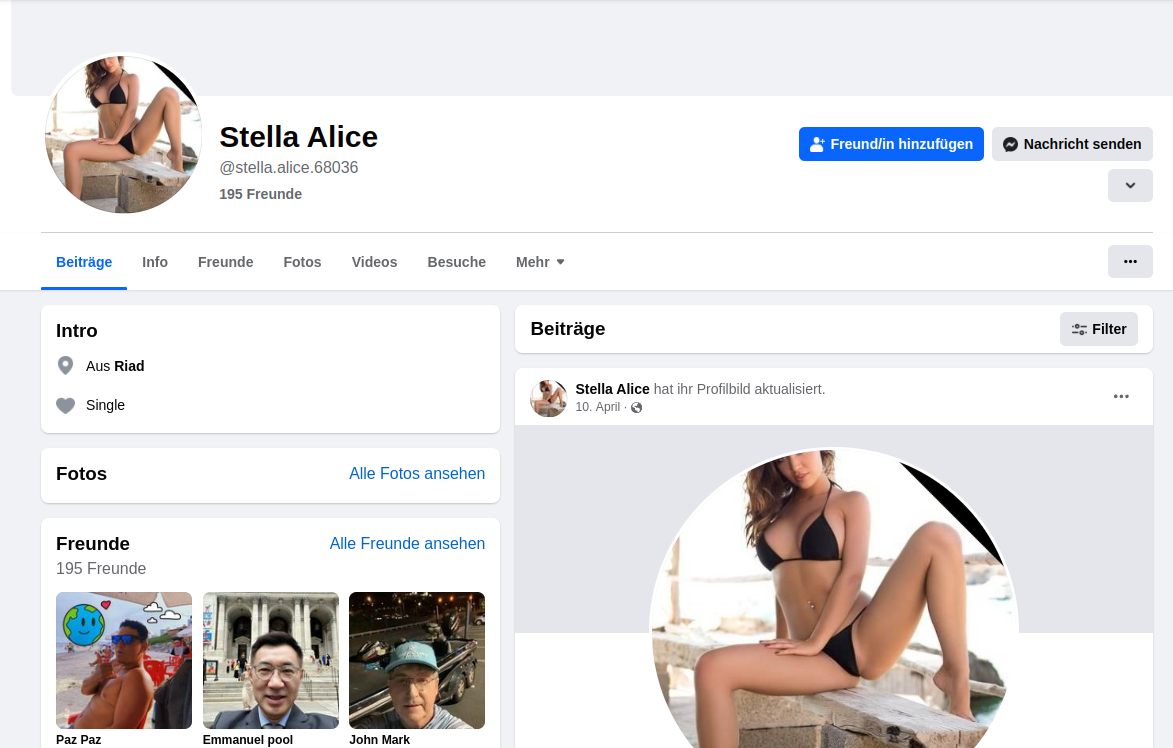This screenshot has height=748, width=1173.
Task: Click the heart relationship icon in Intro
Action: pyautogui.click(x=66, y=405)
